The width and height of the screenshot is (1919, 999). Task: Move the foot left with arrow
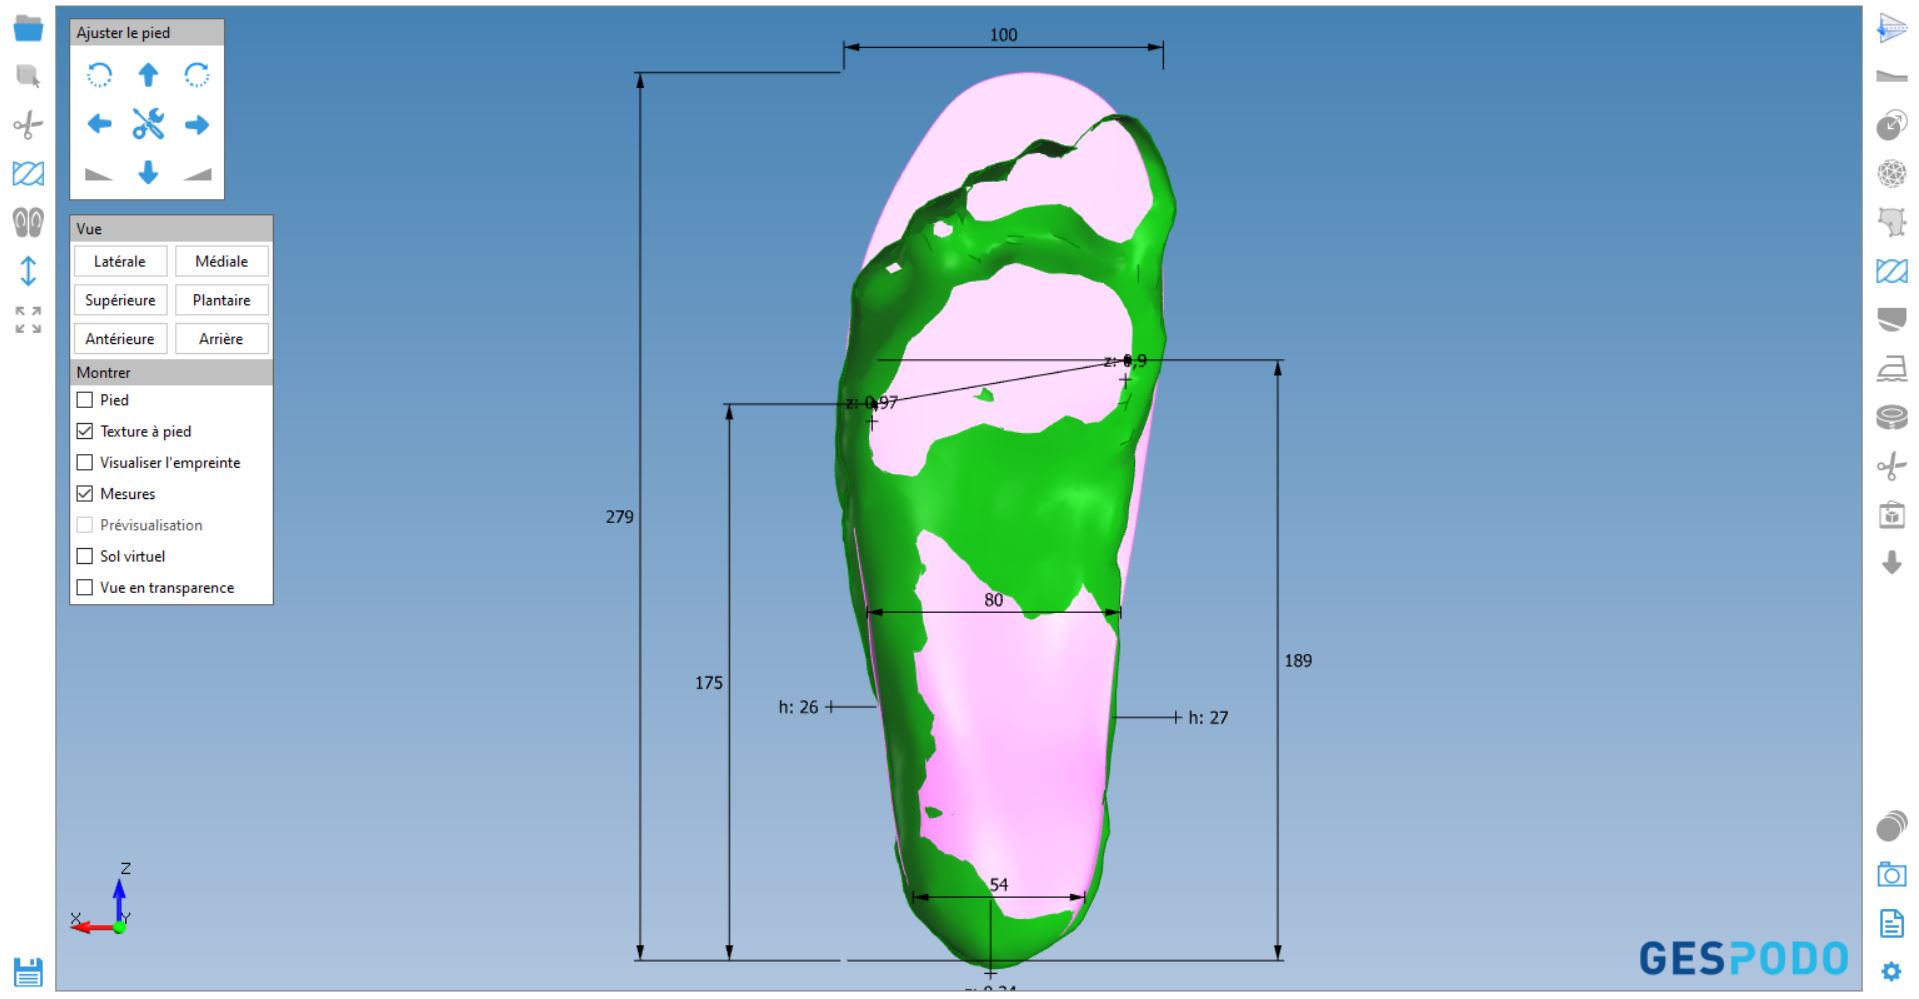[99, 124]
